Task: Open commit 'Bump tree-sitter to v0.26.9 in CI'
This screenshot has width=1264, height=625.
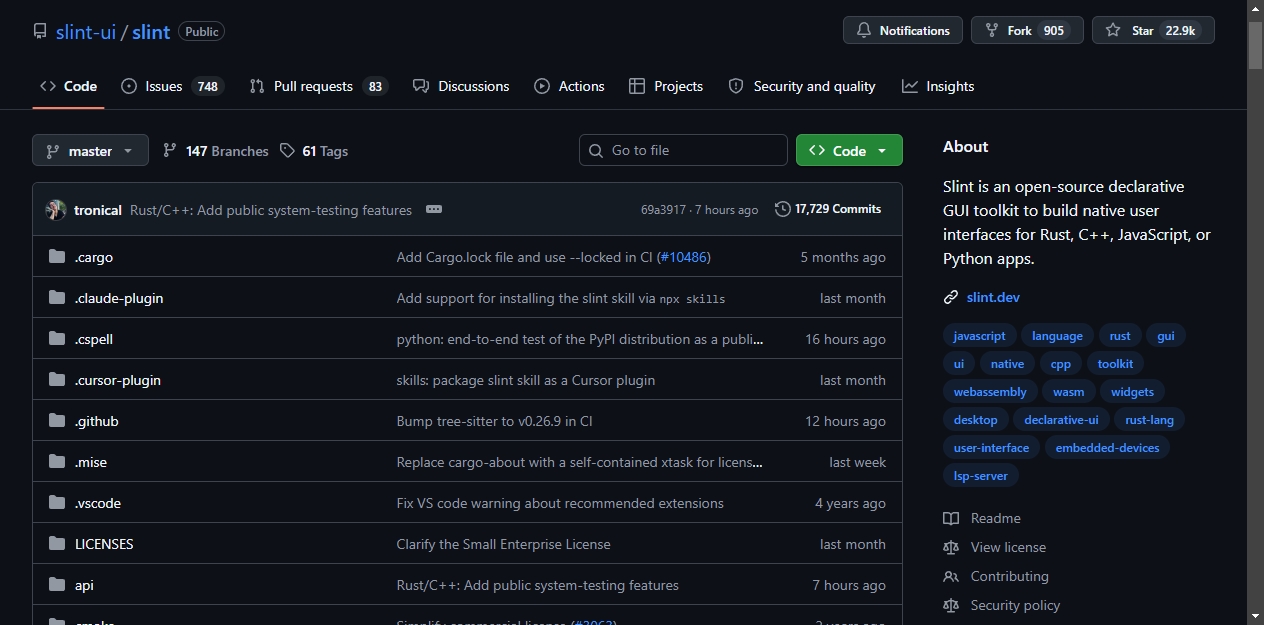Action: click(495, 421)
